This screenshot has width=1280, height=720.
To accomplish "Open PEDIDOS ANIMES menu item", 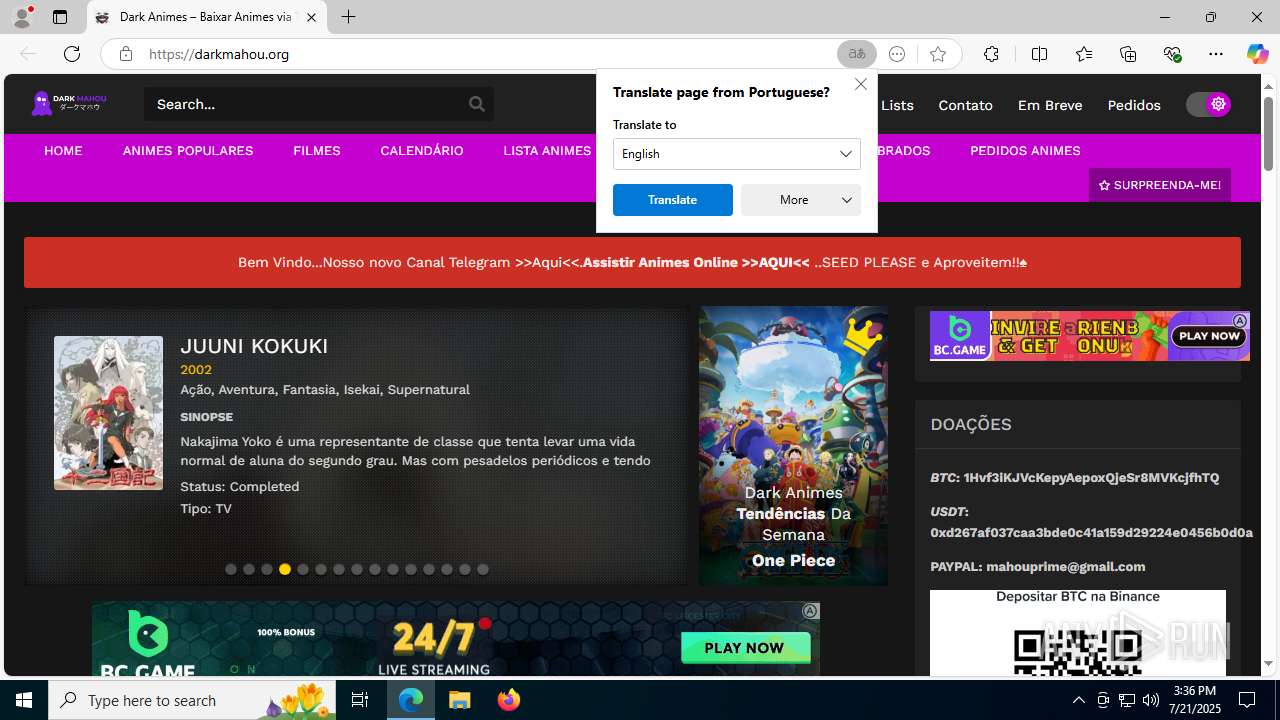I will (1025, 151).
